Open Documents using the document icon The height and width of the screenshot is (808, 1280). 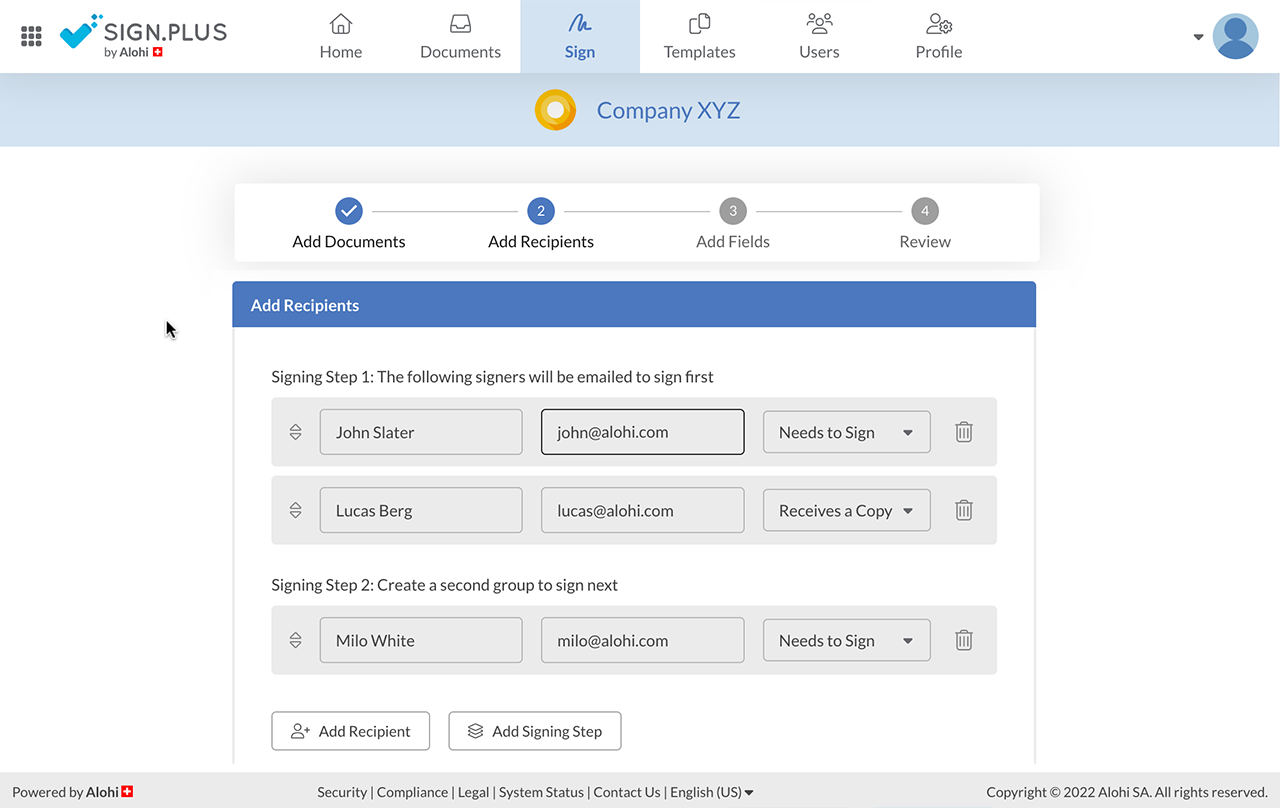pos(460,23)
